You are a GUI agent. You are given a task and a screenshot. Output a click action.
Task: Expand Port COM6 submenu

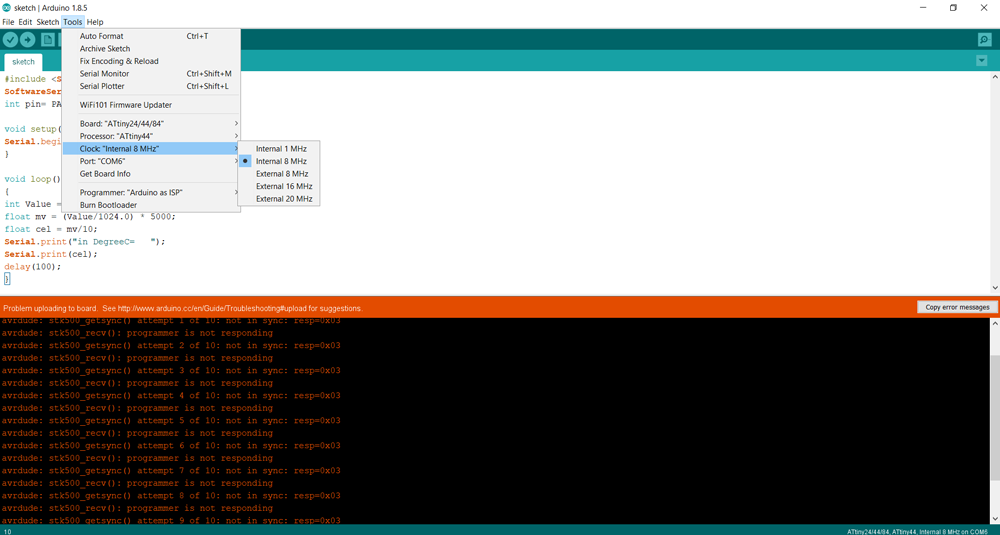(151, 161)
